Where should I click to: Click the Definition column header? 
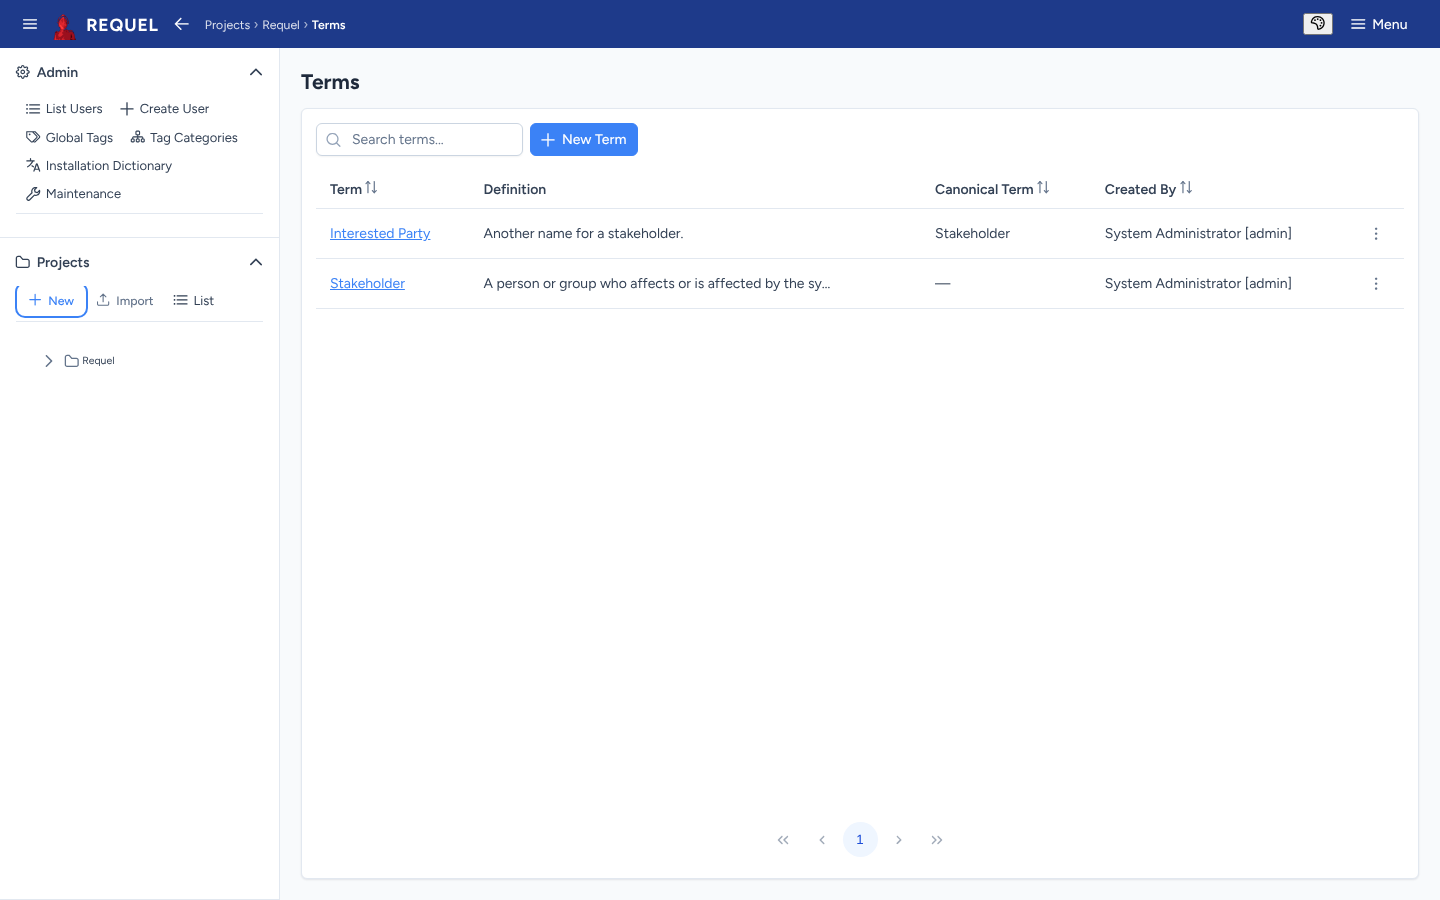pos(515,189)
